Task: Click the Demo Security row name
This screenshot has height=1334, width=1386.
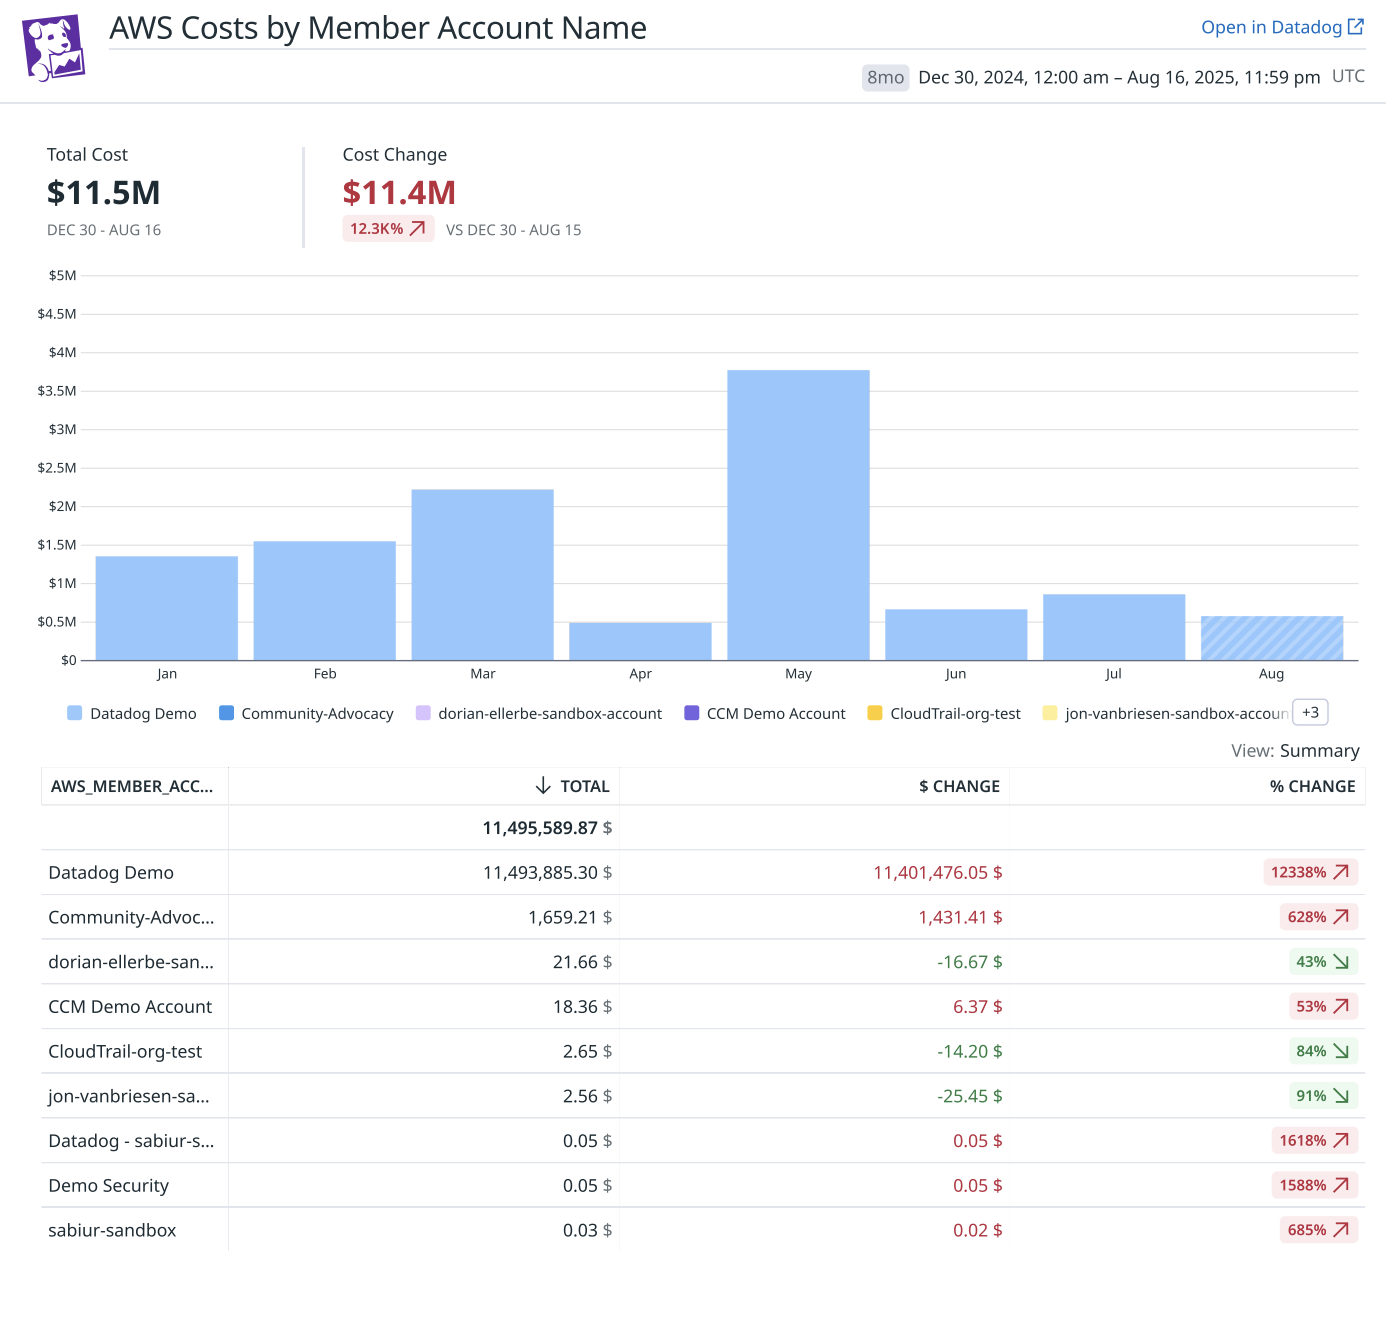Action: click(x=109, y=1185)
